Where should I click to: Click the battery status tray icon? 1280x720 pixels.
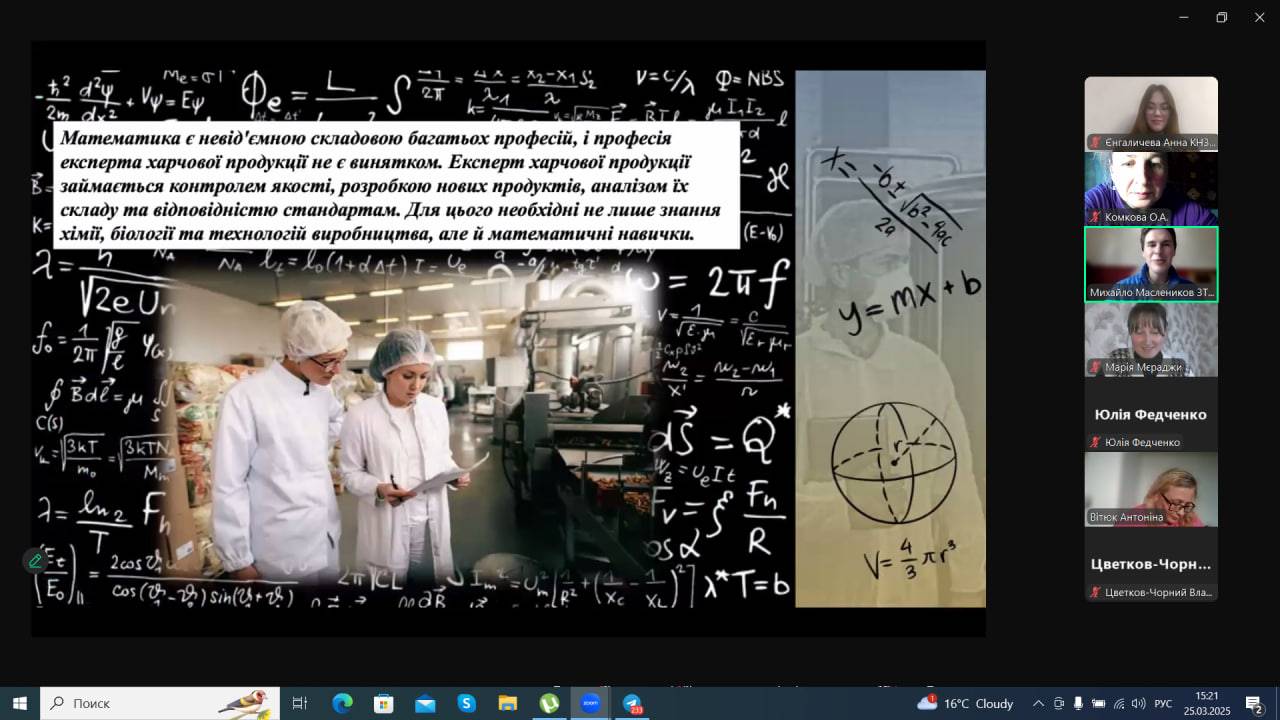click(1098, 703)
